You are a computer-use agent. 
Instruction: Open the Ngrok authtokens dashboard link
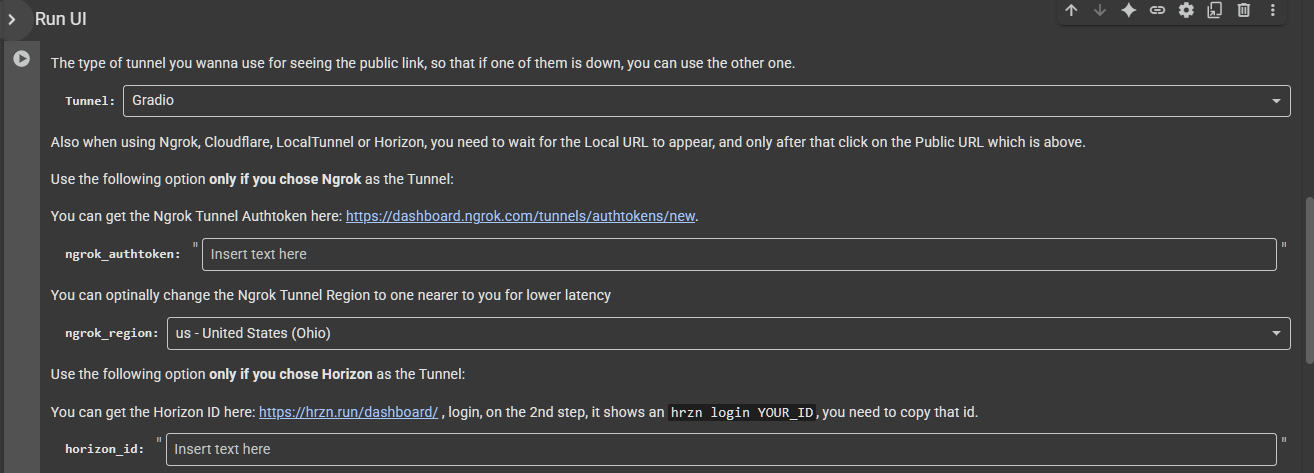coord(520,216)
